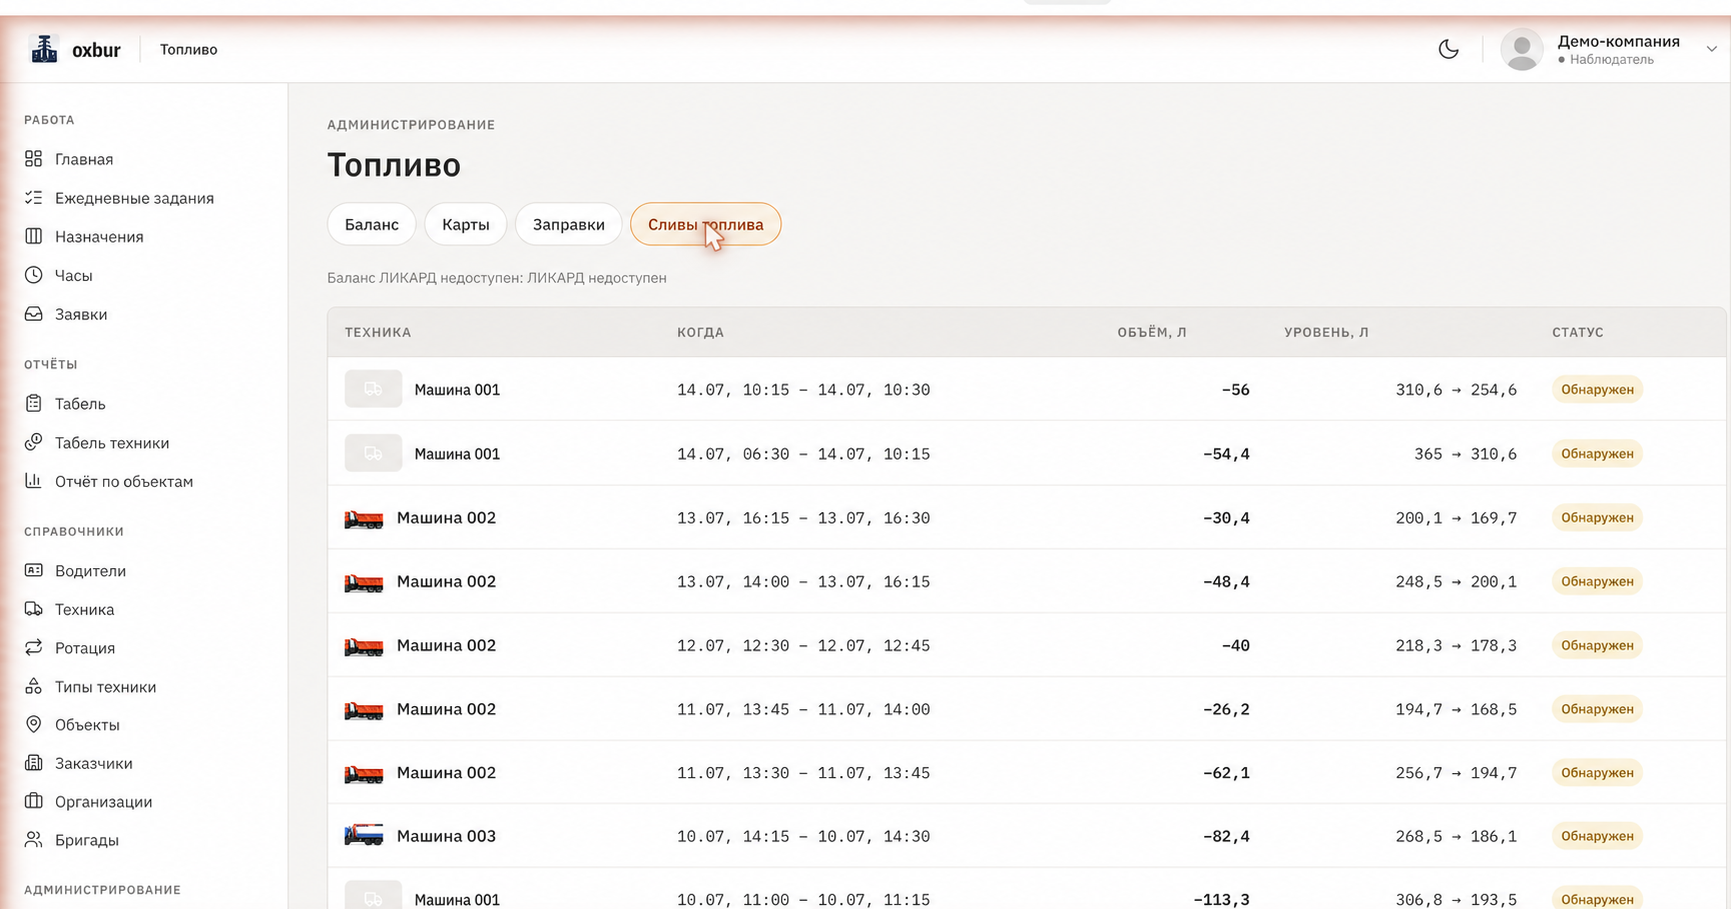Viewport: 1731px width, 909px height.
Task: Click the Ротация arrows icon
Action: click(34, 647)
